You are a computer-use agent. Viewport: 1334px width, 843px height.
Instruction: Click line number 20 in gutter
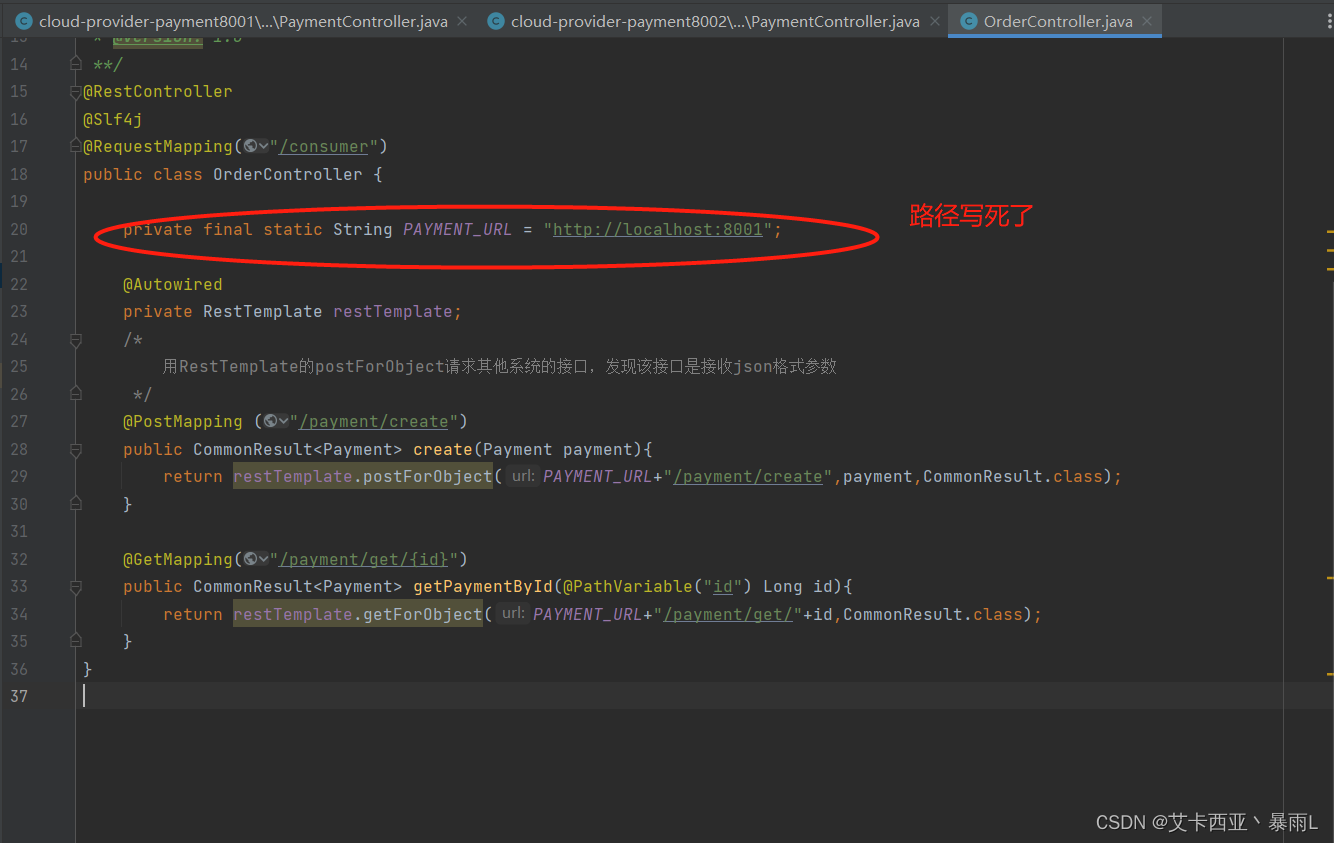(x=19, y=229)
